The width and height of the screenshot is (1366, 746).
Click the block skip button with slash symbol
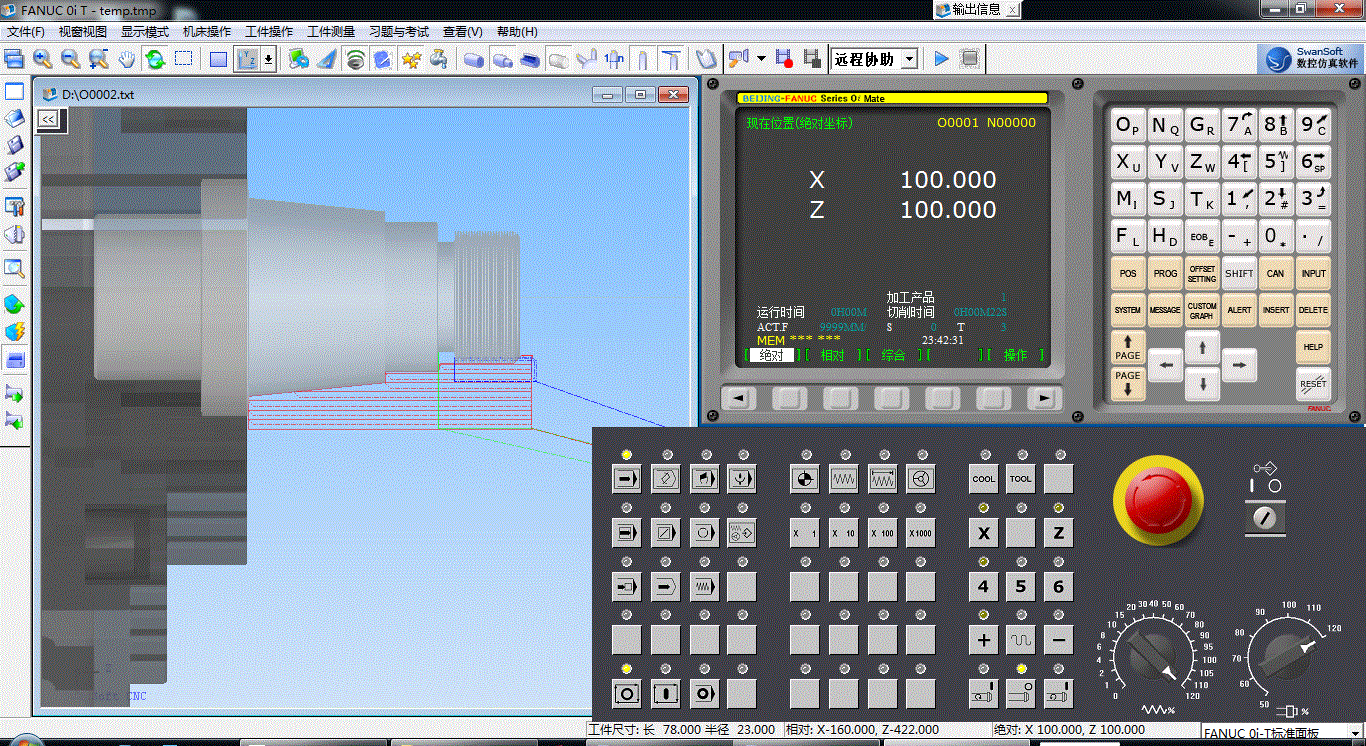[x=664, y=532]
